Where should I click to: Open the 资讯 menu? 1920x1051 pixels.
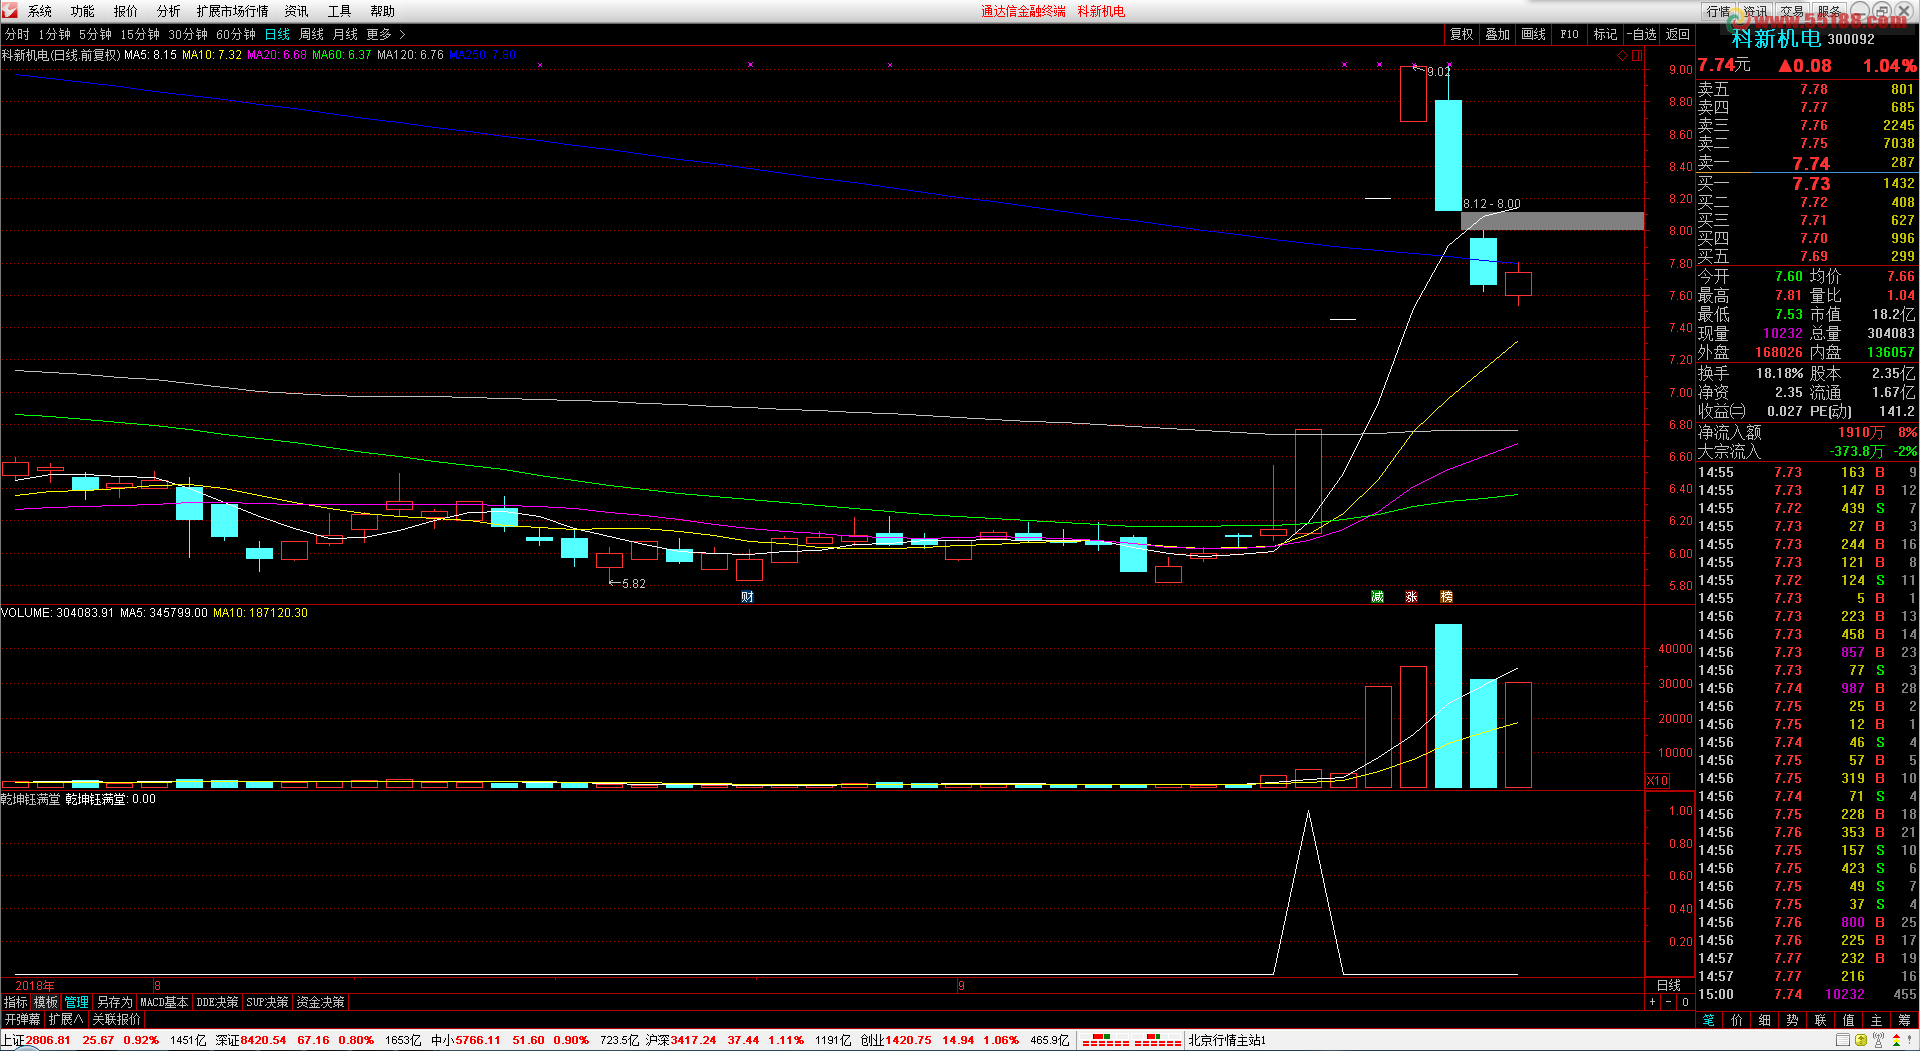click(297, 11)
